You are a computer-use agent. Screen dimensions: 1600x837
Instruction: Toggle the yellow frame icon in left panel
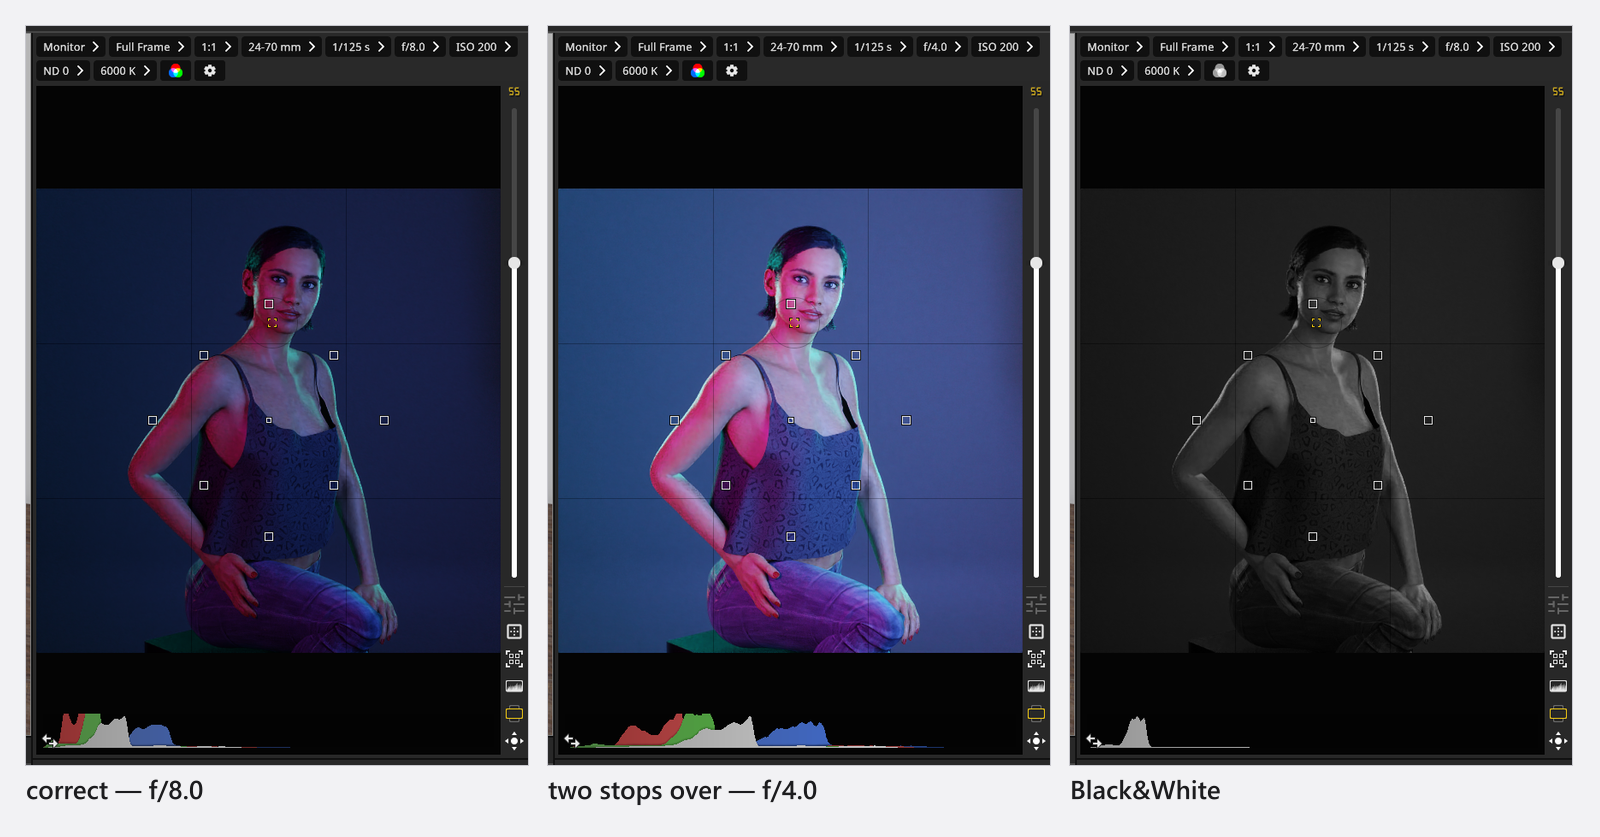point(514,713)
